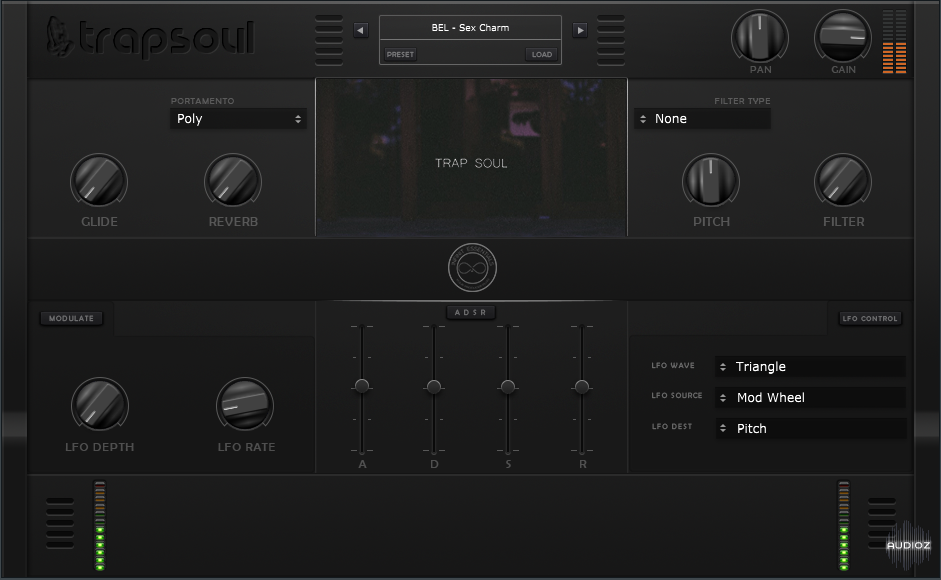
Task: Click the GLIDE knob
Action: point(99,181)
